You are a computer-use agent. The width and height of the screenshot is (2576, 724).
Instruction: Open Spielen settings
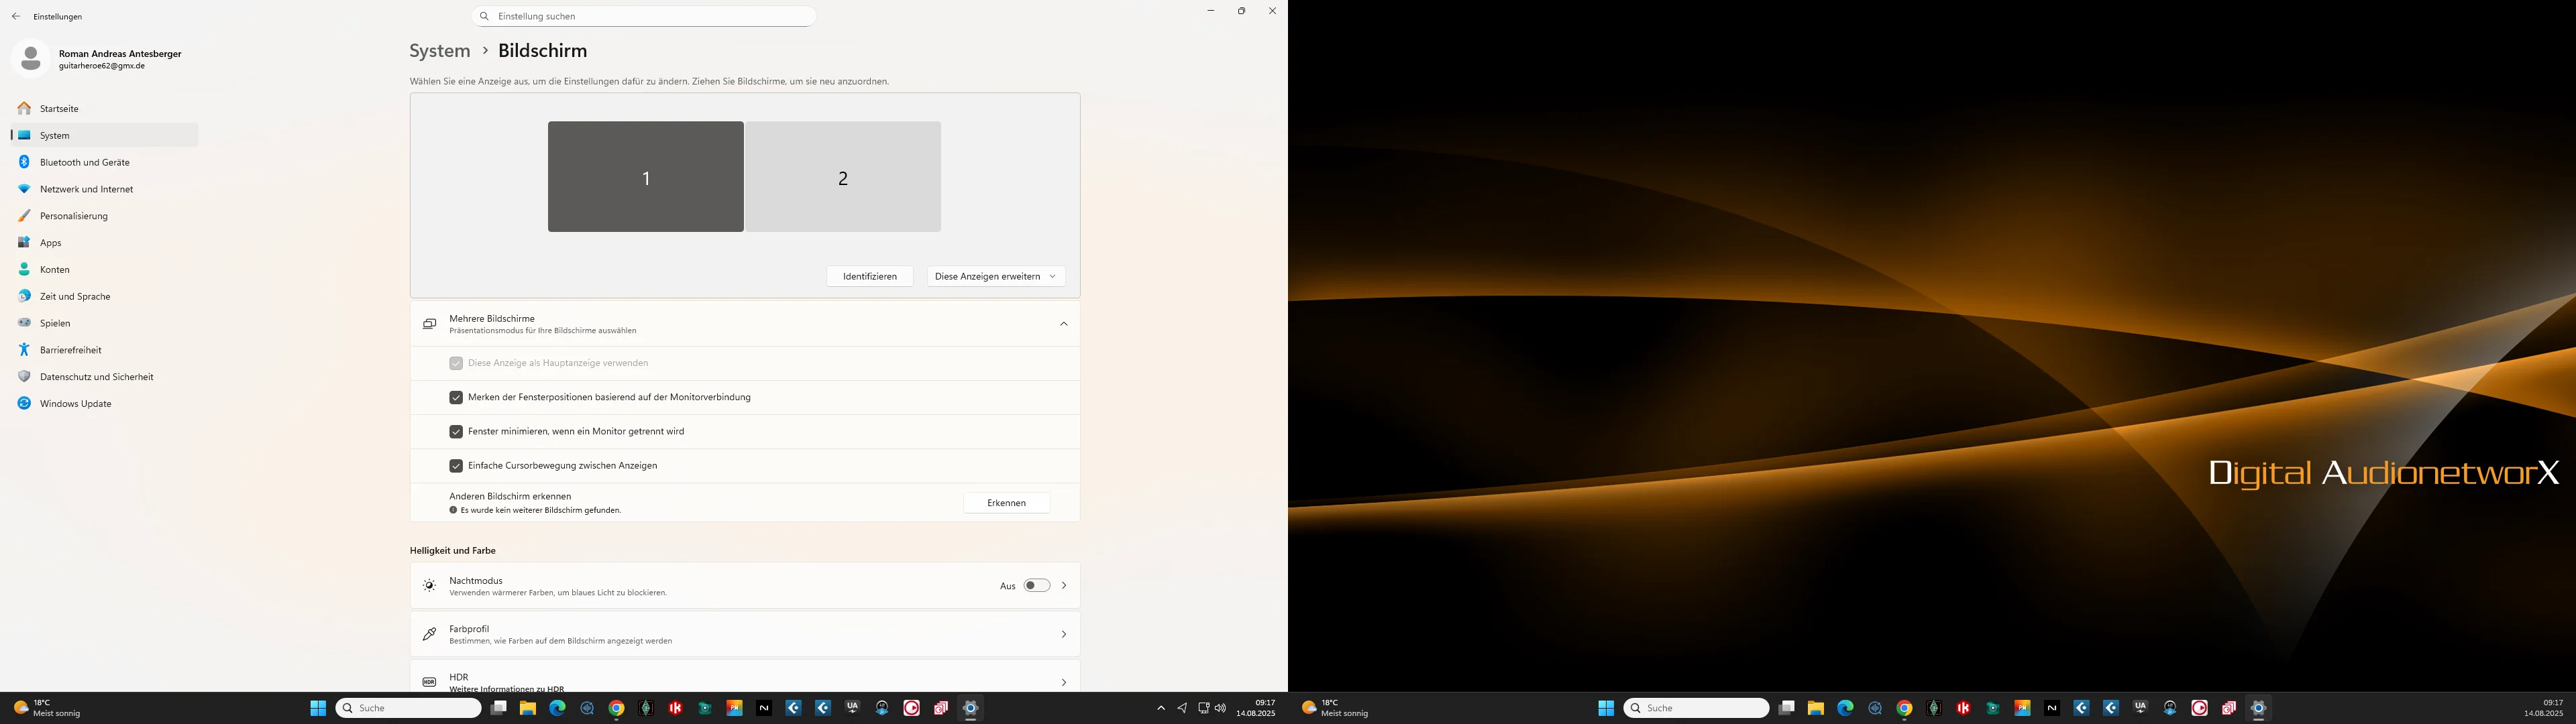pyautogui.click(x=104, y=323)
